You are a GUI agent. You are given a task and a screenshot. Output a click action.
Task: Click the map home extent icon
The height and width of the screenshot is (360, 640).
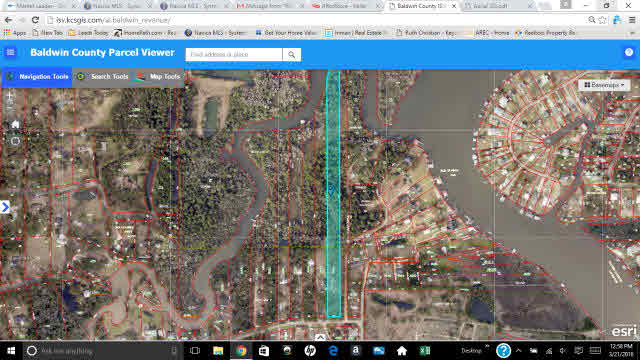point(15,124)
